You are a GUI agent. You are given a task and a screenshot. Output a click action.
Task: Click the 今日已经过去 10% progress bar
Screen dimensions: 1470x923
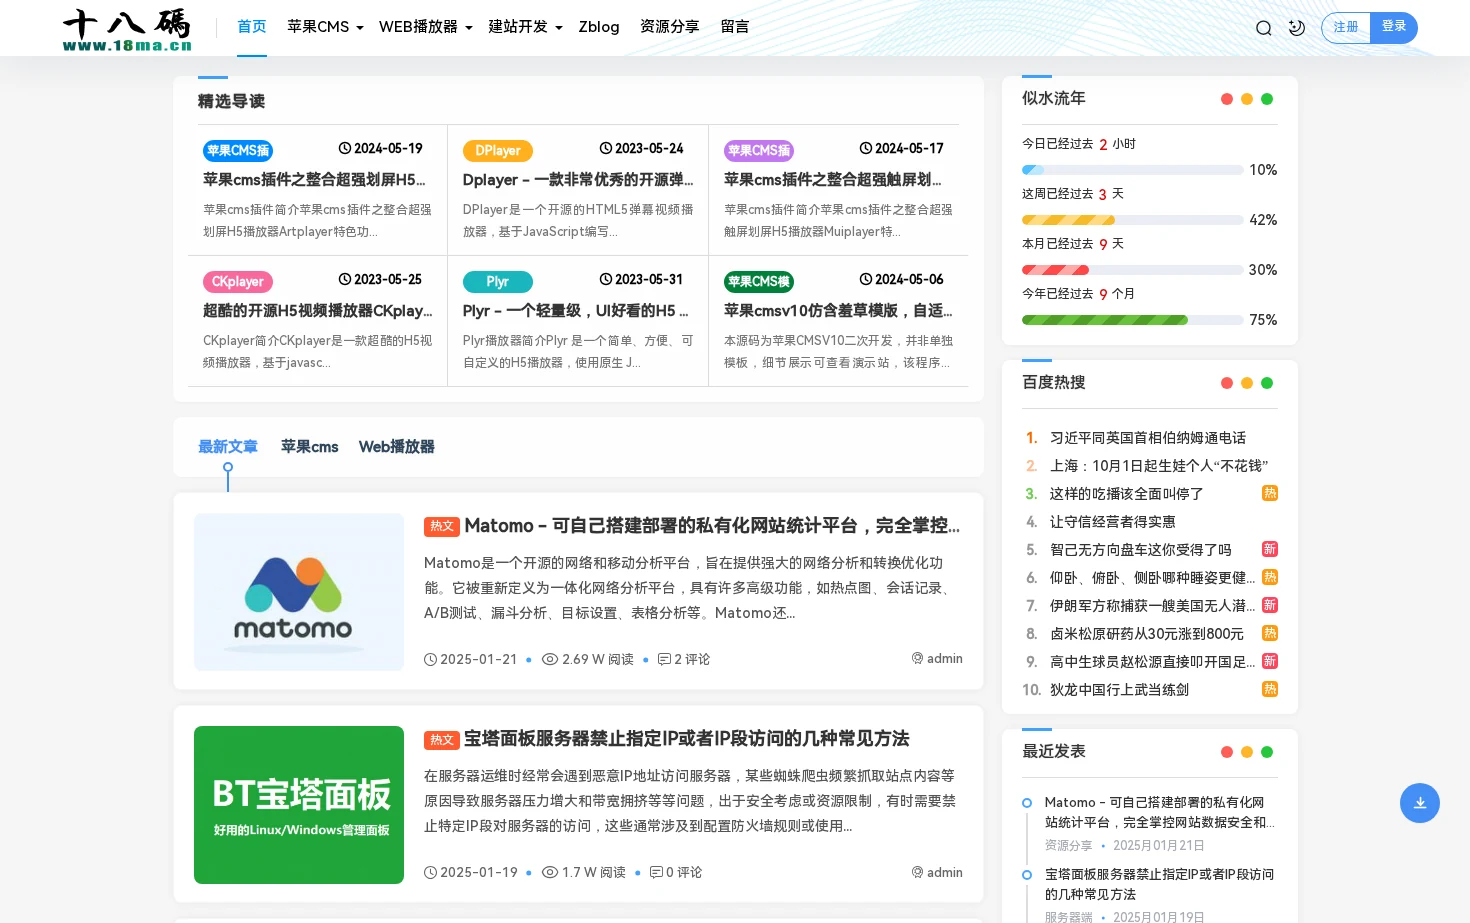tap(1132, 170)
